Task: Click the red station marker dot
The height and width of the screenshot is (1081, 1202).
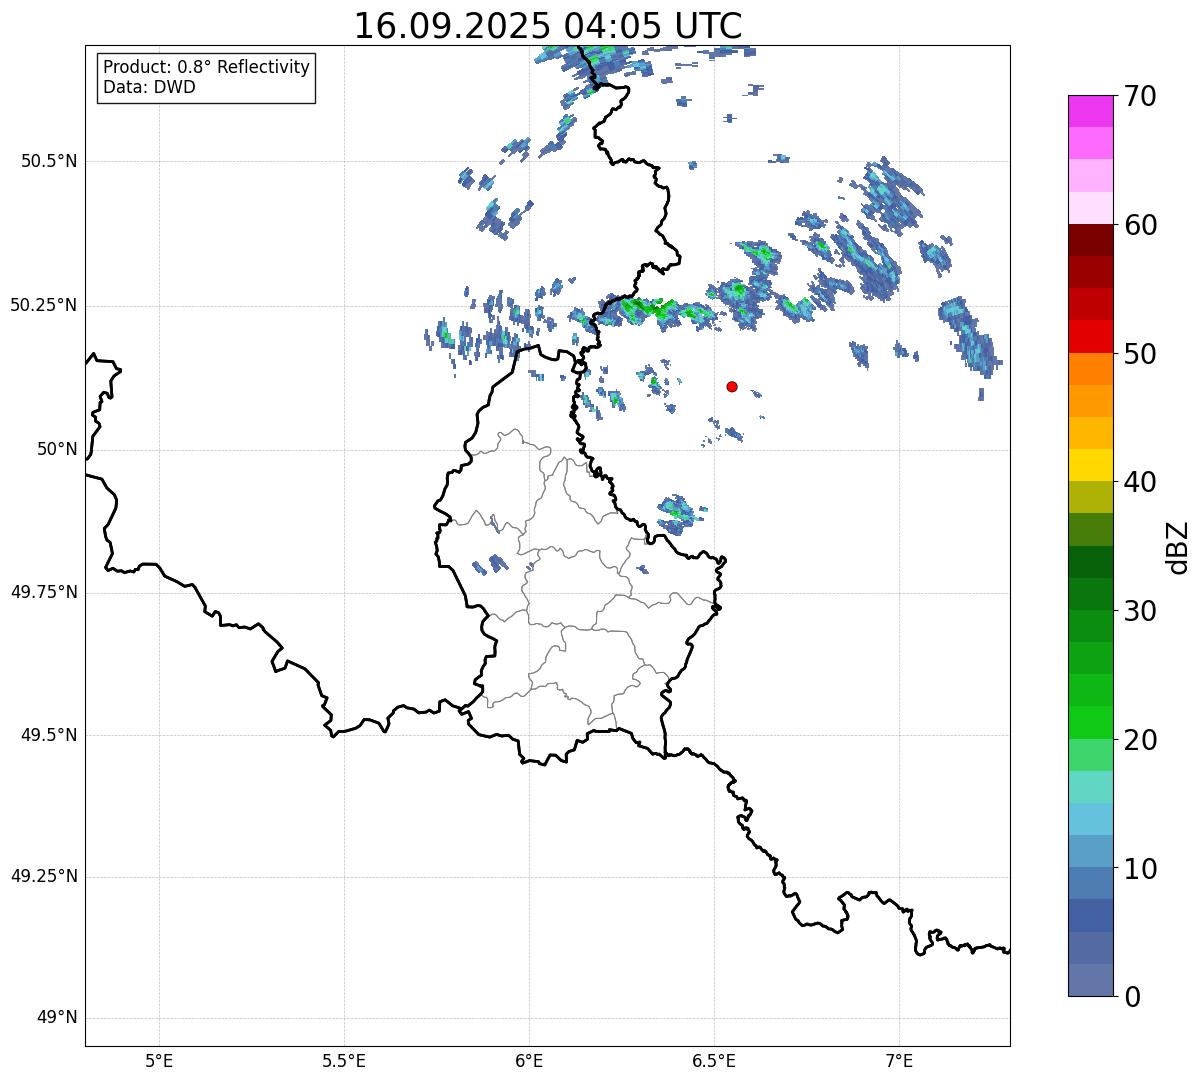Action: coord(732,386)
